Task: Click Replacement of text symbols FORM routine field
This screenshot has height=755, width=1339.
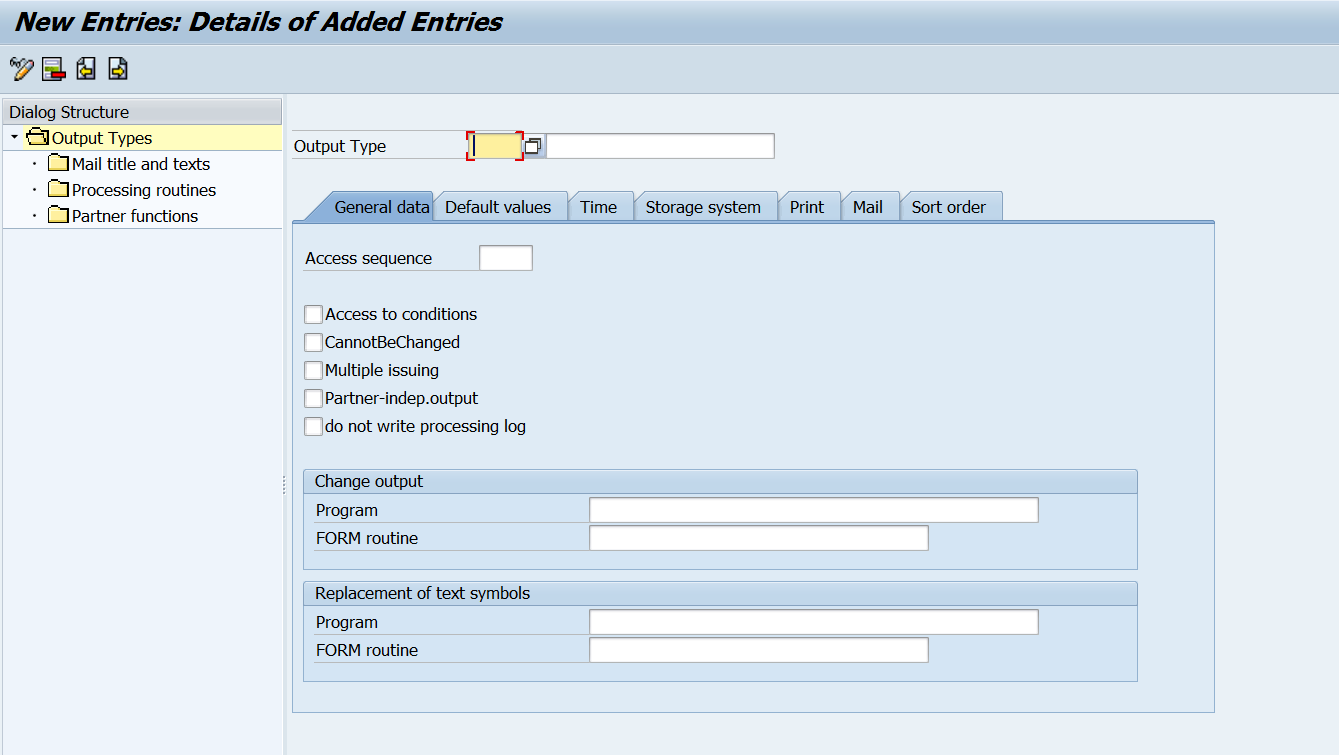Action: [x=758, y=650]
